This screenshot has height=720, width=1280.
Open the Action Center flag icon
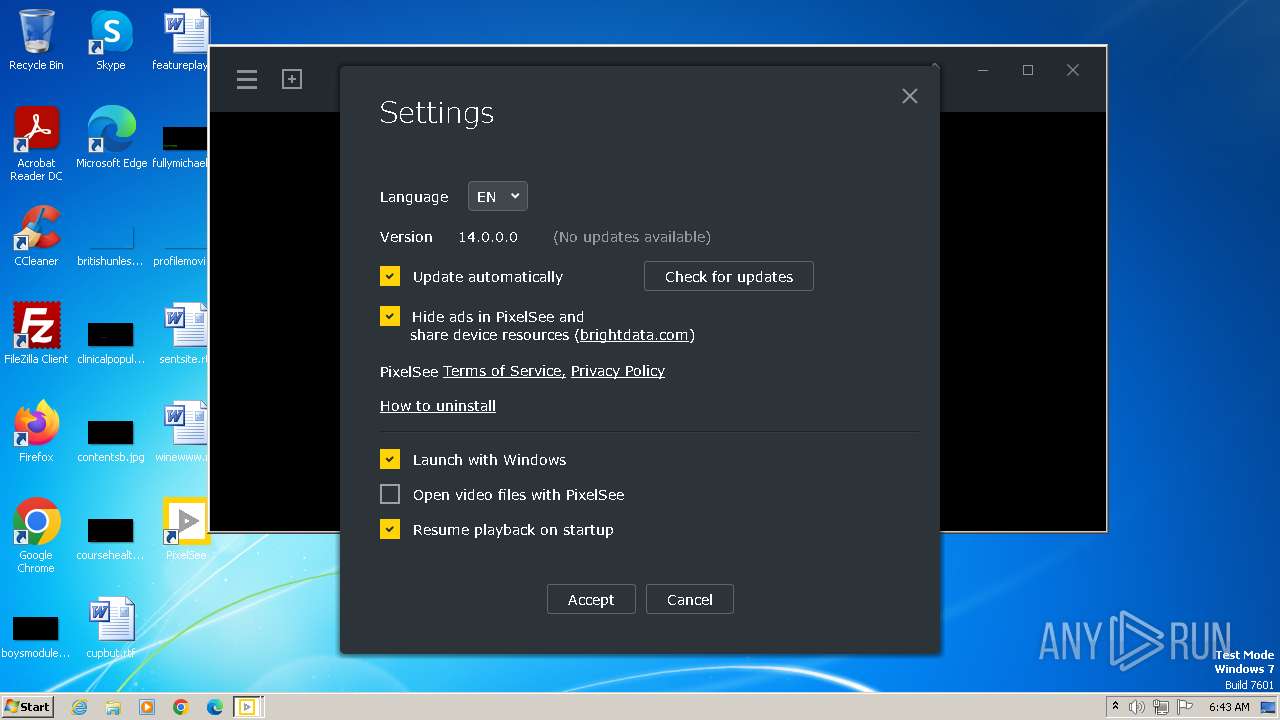point(1185,707)
